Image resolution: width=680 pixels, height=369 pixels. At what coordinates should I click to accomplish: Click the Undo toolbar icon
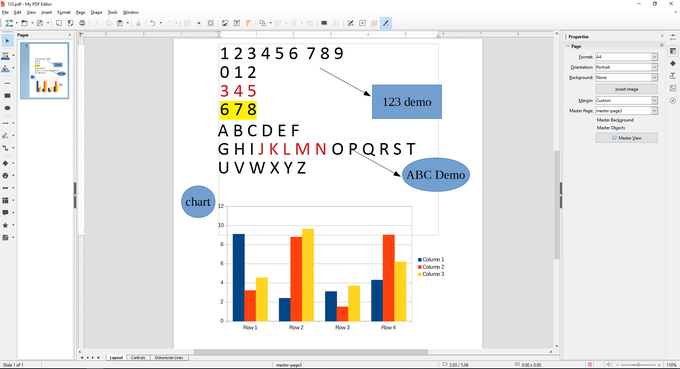pos(152,23)
